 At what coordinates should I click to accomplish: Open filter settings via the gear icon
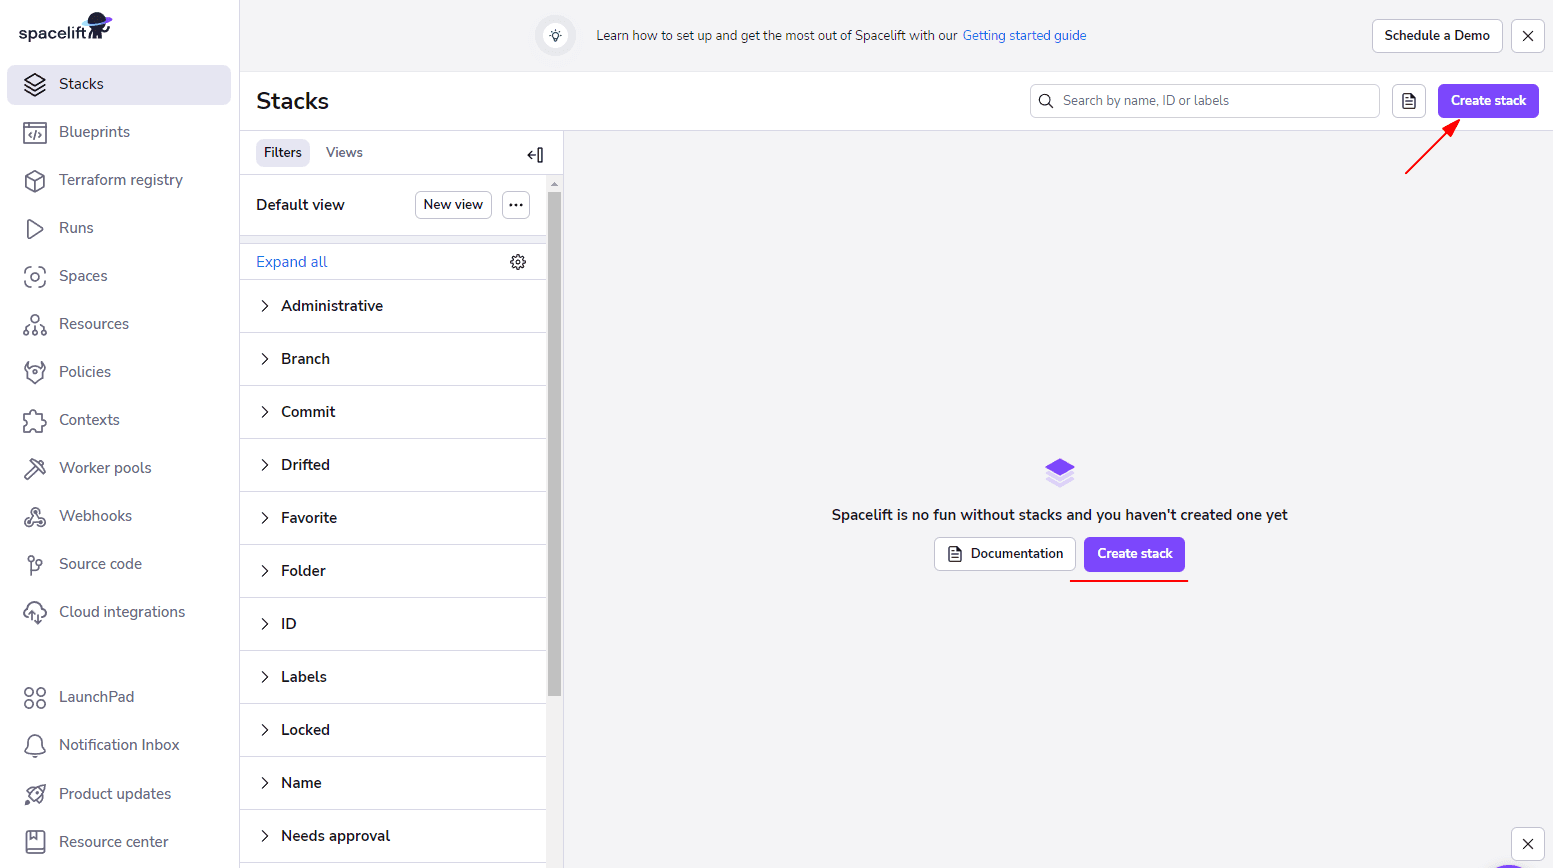tap(518, 261)
